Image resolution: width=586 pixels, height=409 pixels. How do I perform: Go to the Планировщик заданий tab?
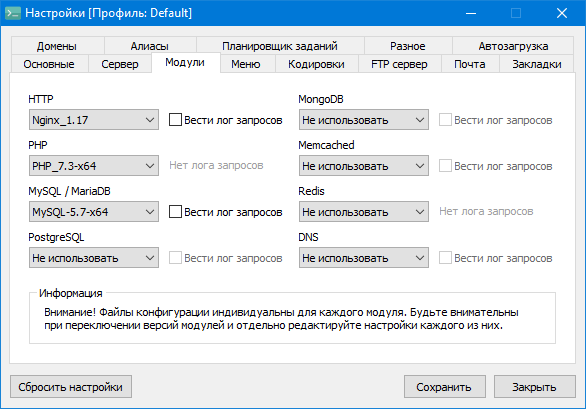click(280, 46)
